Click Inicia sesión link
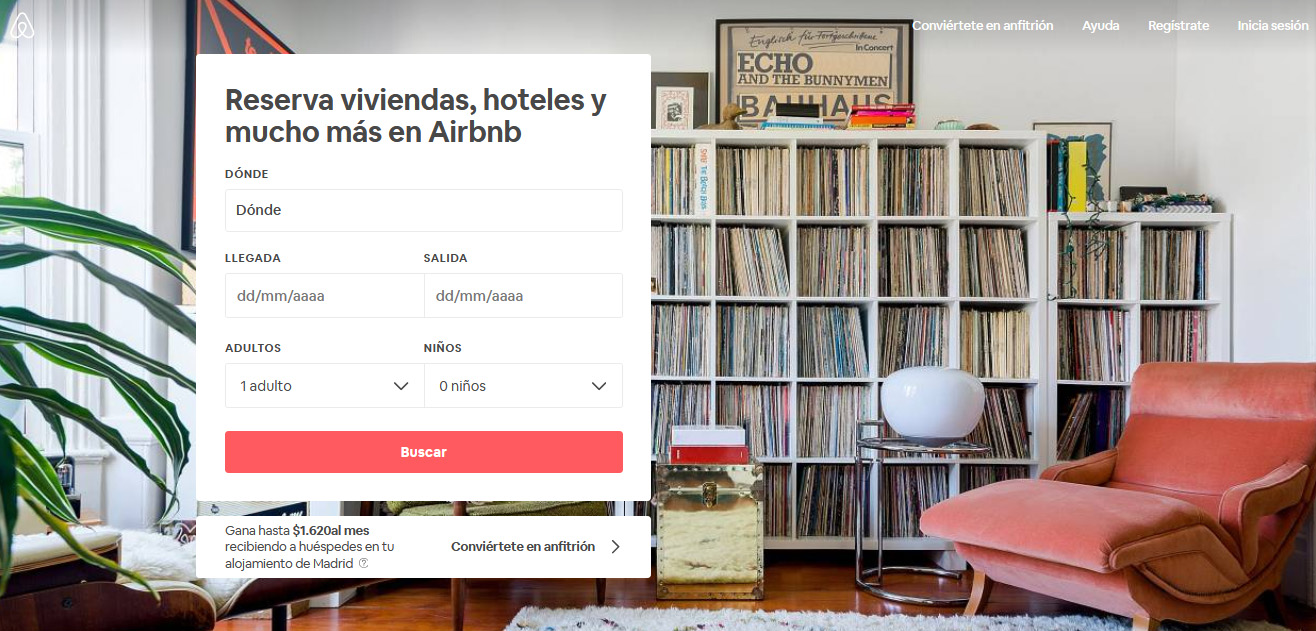Image resolution: width=1316 pixels, height=631 pixels. point(1272,26)
